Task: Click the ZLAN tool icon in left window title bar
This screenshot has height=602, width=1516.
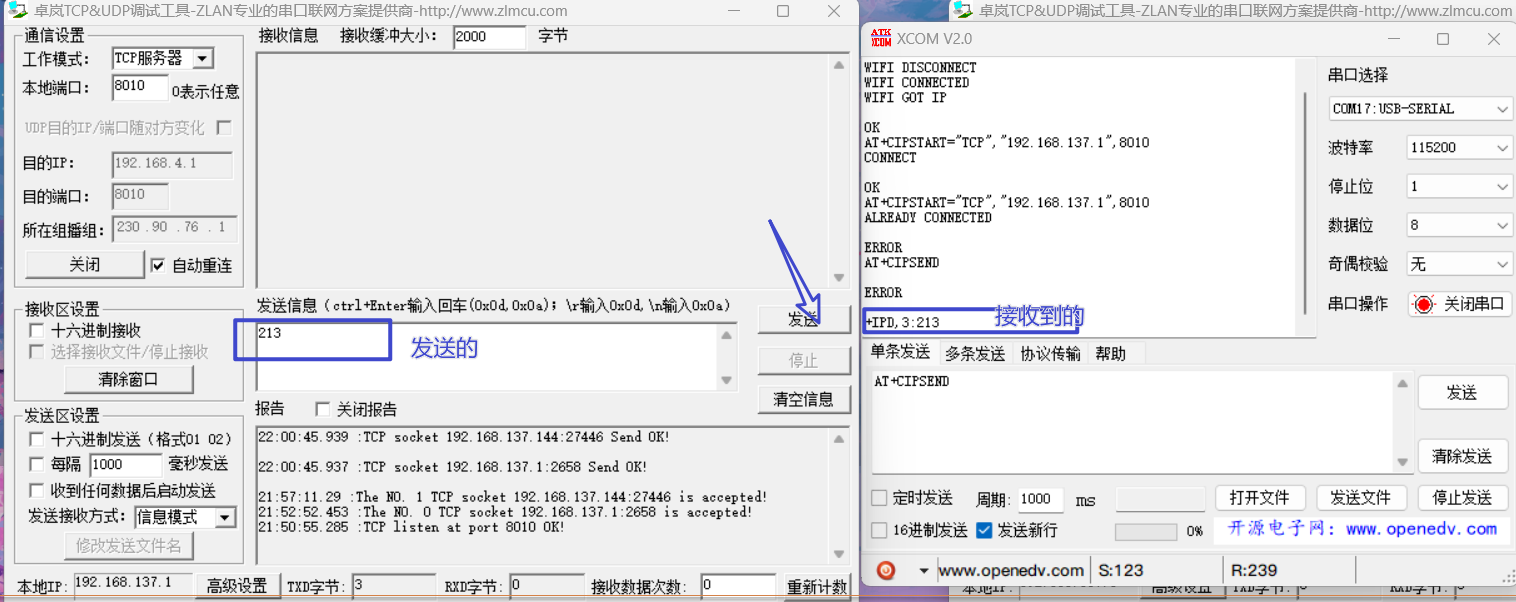Action: pos(18,11)
